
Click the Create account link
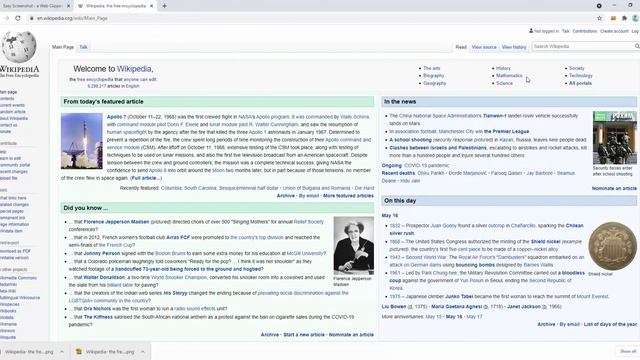614,31
